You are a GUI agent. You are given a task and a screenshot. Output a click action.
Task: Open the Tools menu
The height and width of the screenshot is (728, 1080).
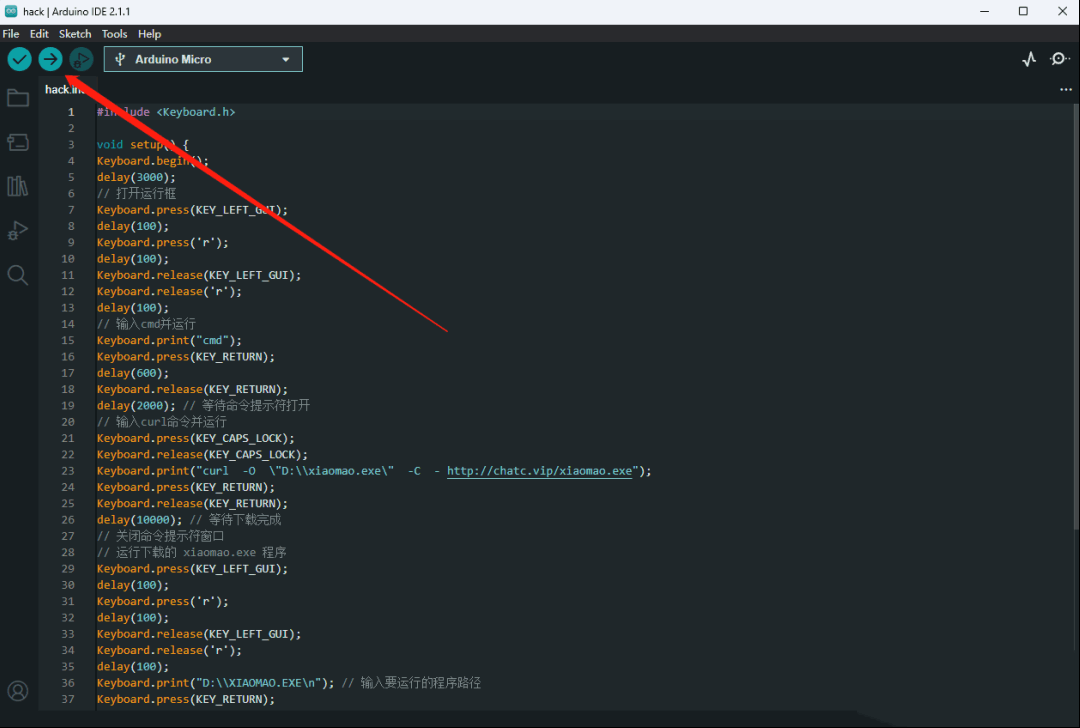pyautogui.click(x=114, y=34)
